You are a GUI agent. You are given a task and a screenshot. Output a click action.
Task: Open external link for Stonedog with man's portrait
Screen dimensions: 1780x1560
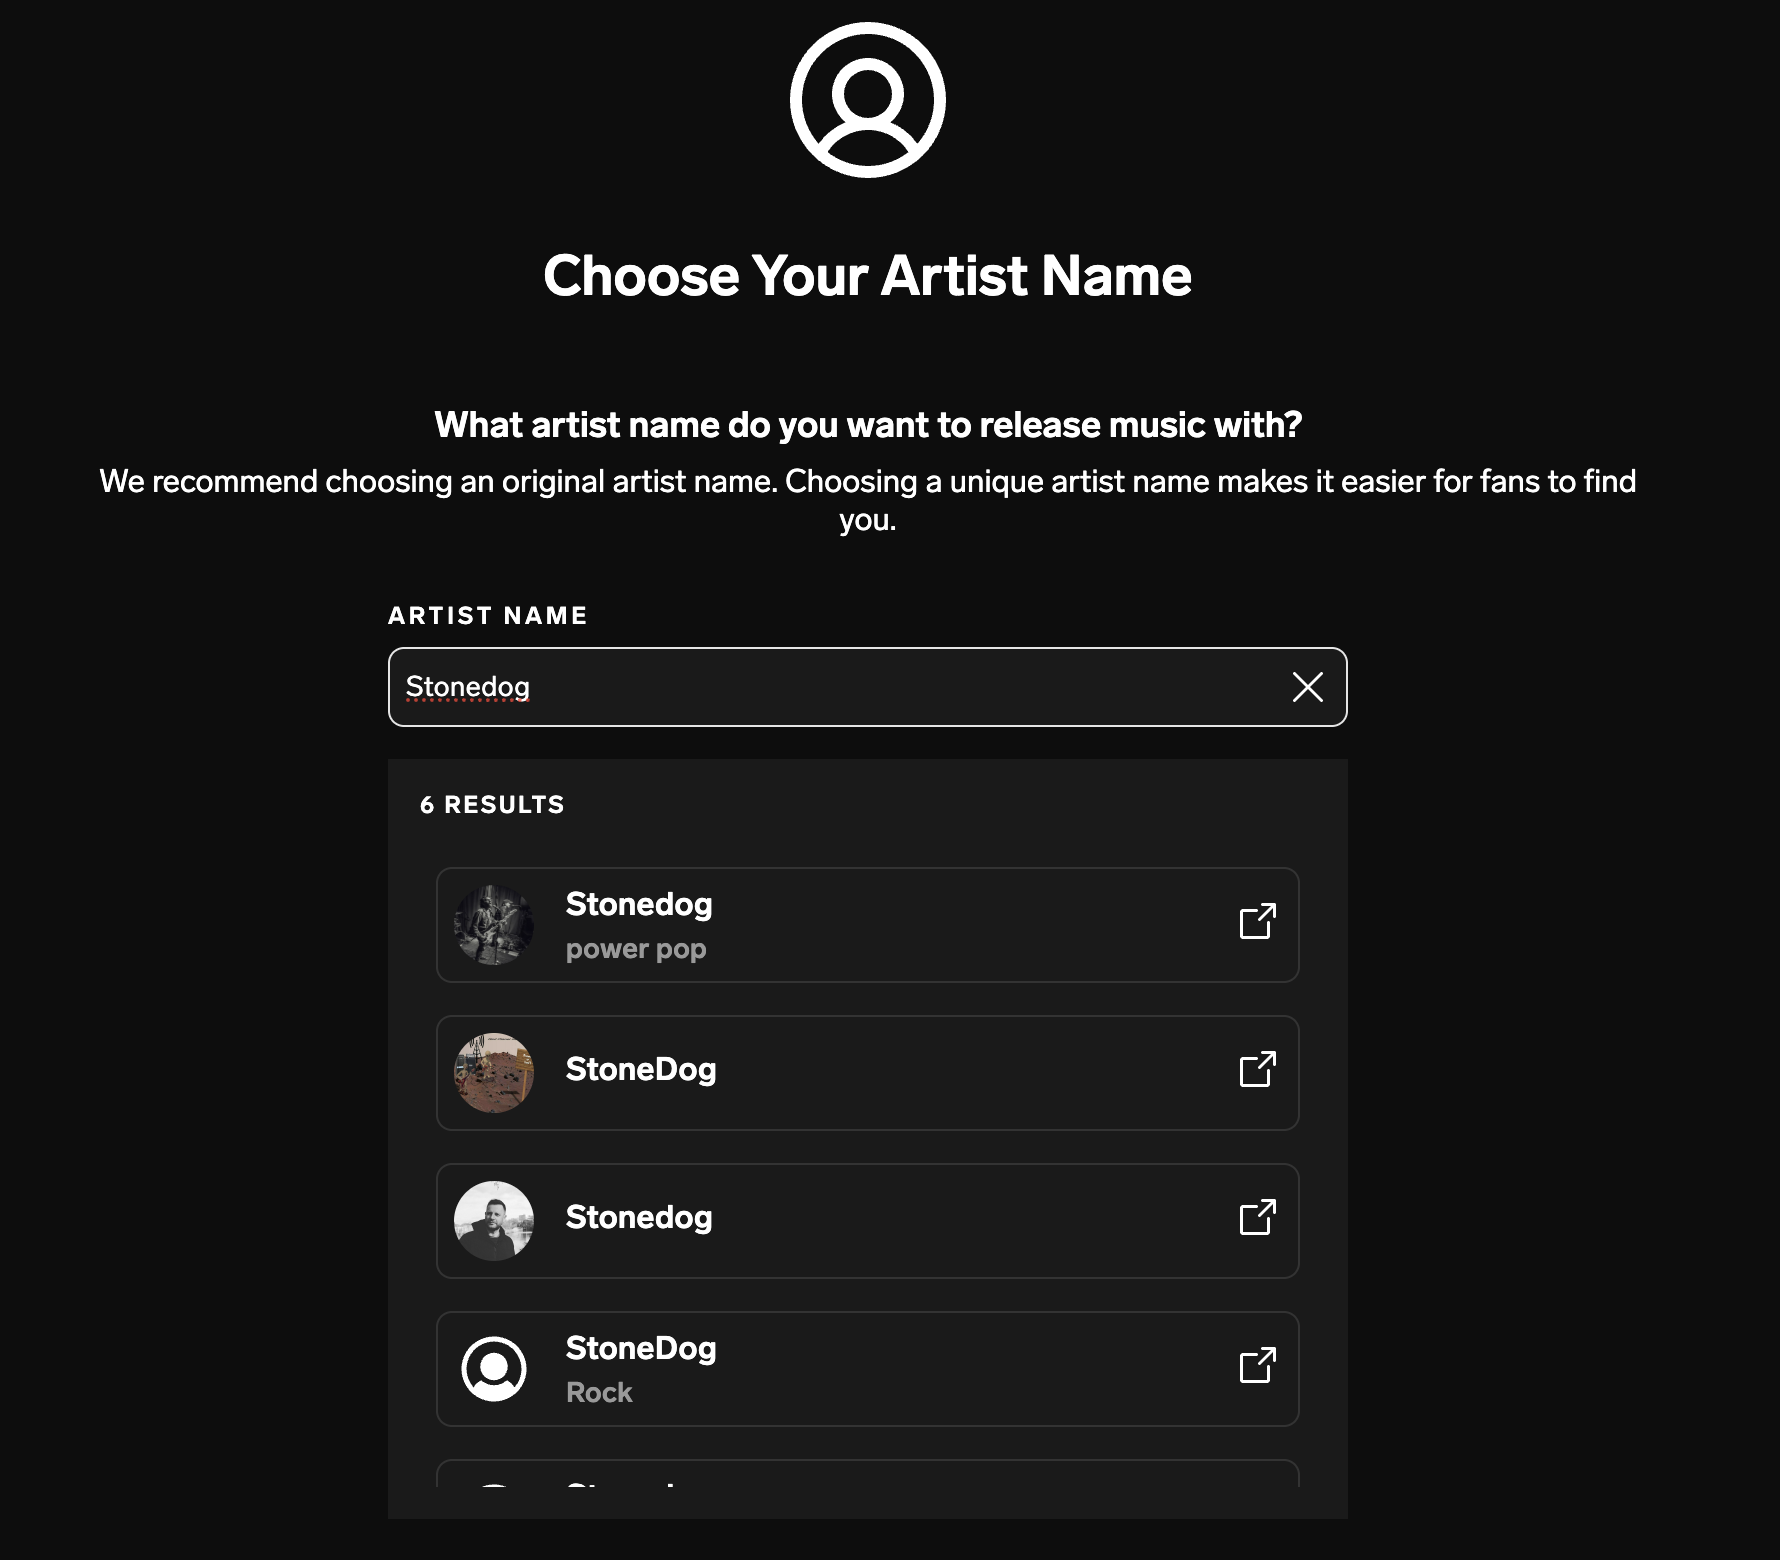[x=1257, y=1218]
